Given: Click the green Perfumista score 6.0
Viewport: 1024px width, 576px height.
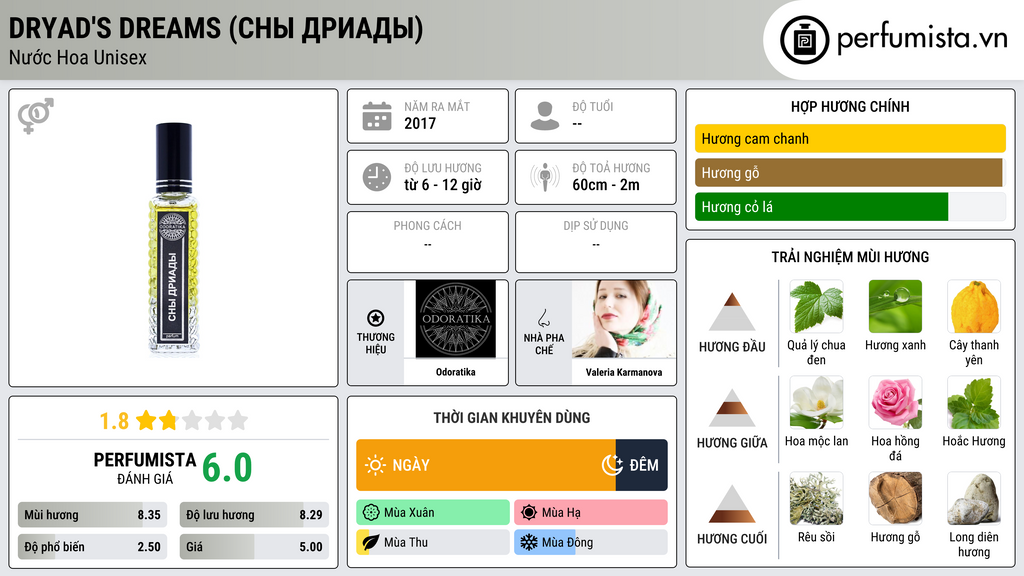Looking at the screenshot, I should point(227,468).
